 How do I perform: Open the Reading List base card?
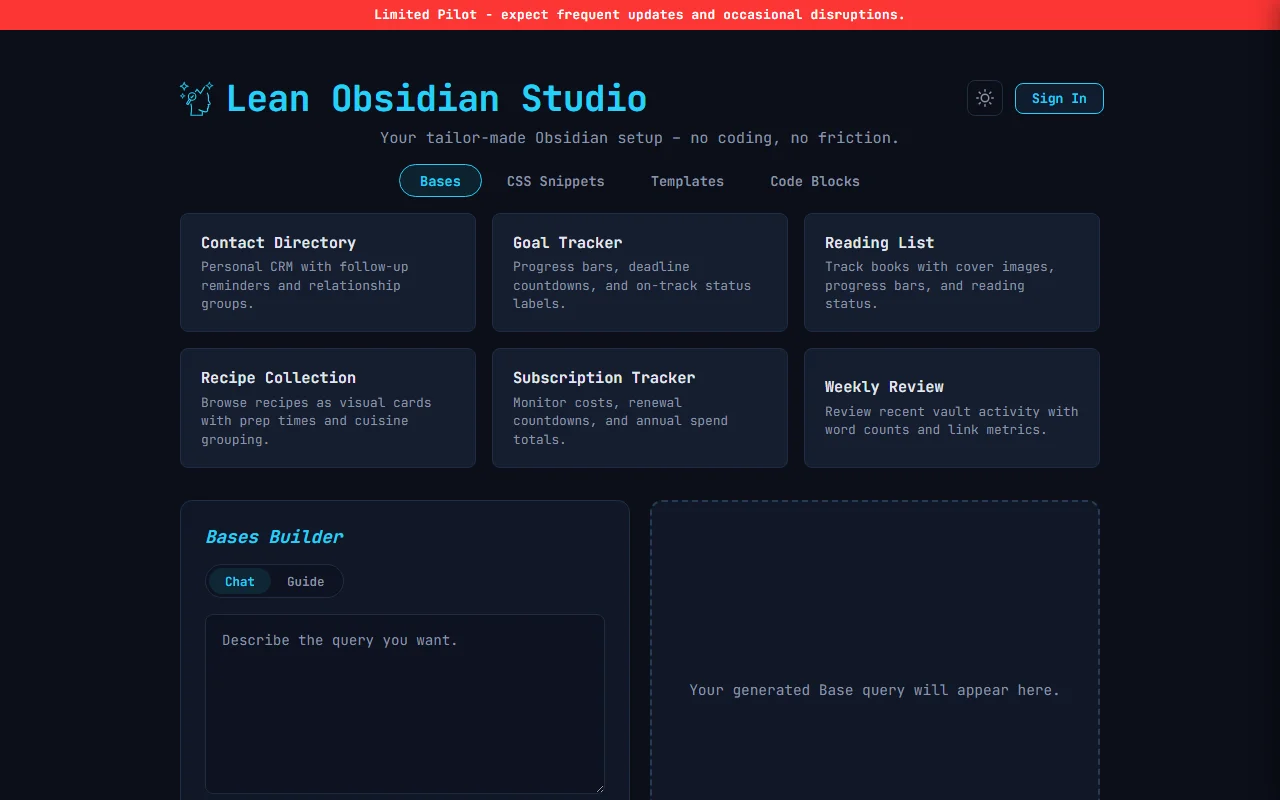951,272
